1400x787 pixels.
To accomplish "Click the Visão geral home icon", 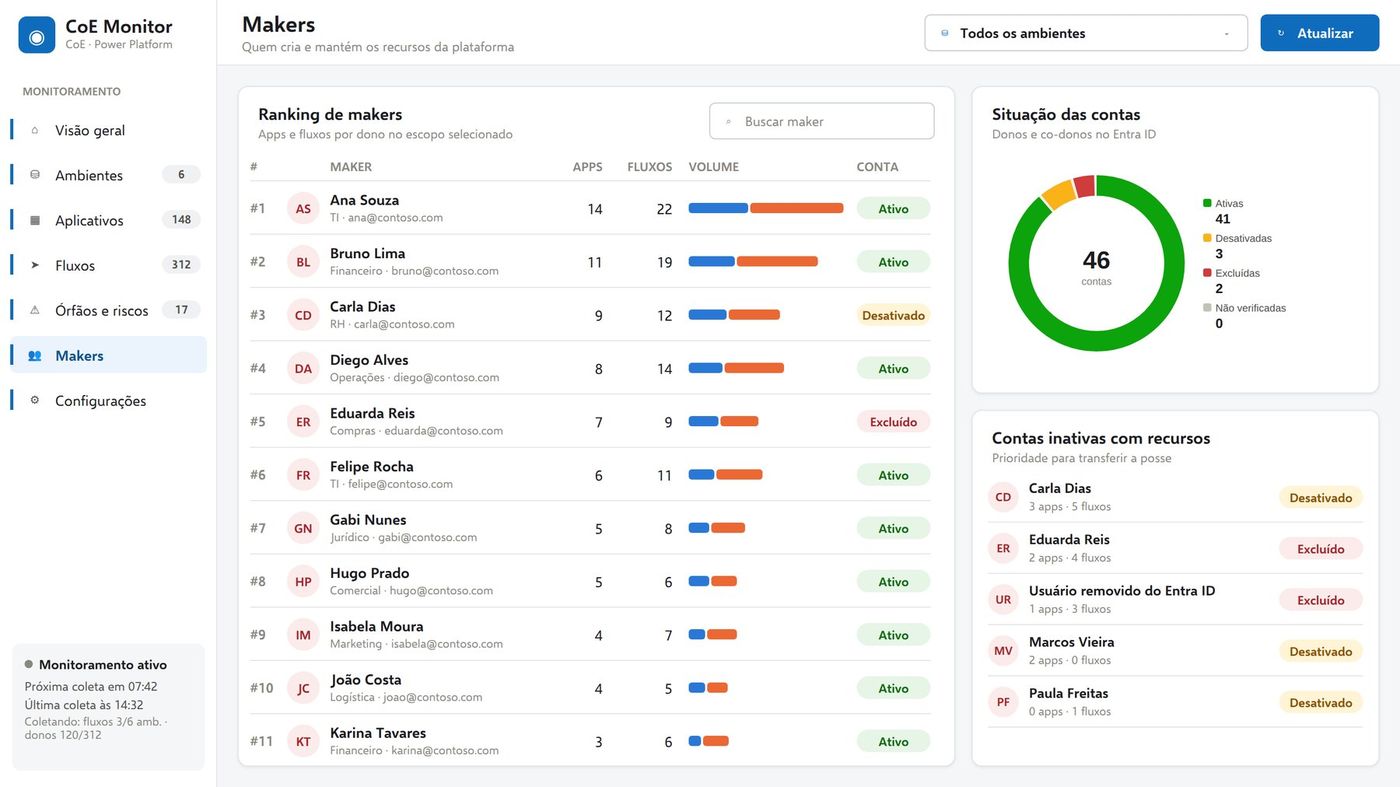I will point(35,130).
